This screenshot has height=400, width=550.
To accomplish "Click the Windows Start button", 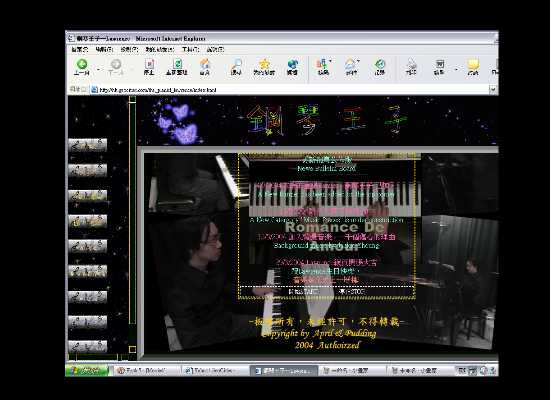I will click(87, 370).
